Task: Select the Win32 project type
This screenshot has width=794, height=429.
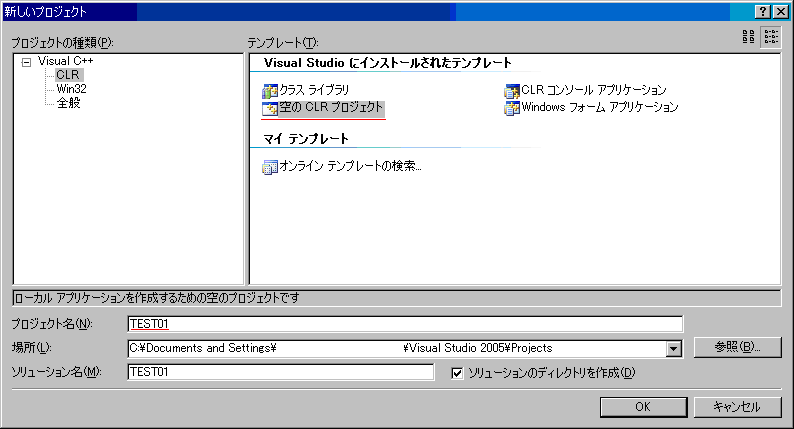Action: 71,89
